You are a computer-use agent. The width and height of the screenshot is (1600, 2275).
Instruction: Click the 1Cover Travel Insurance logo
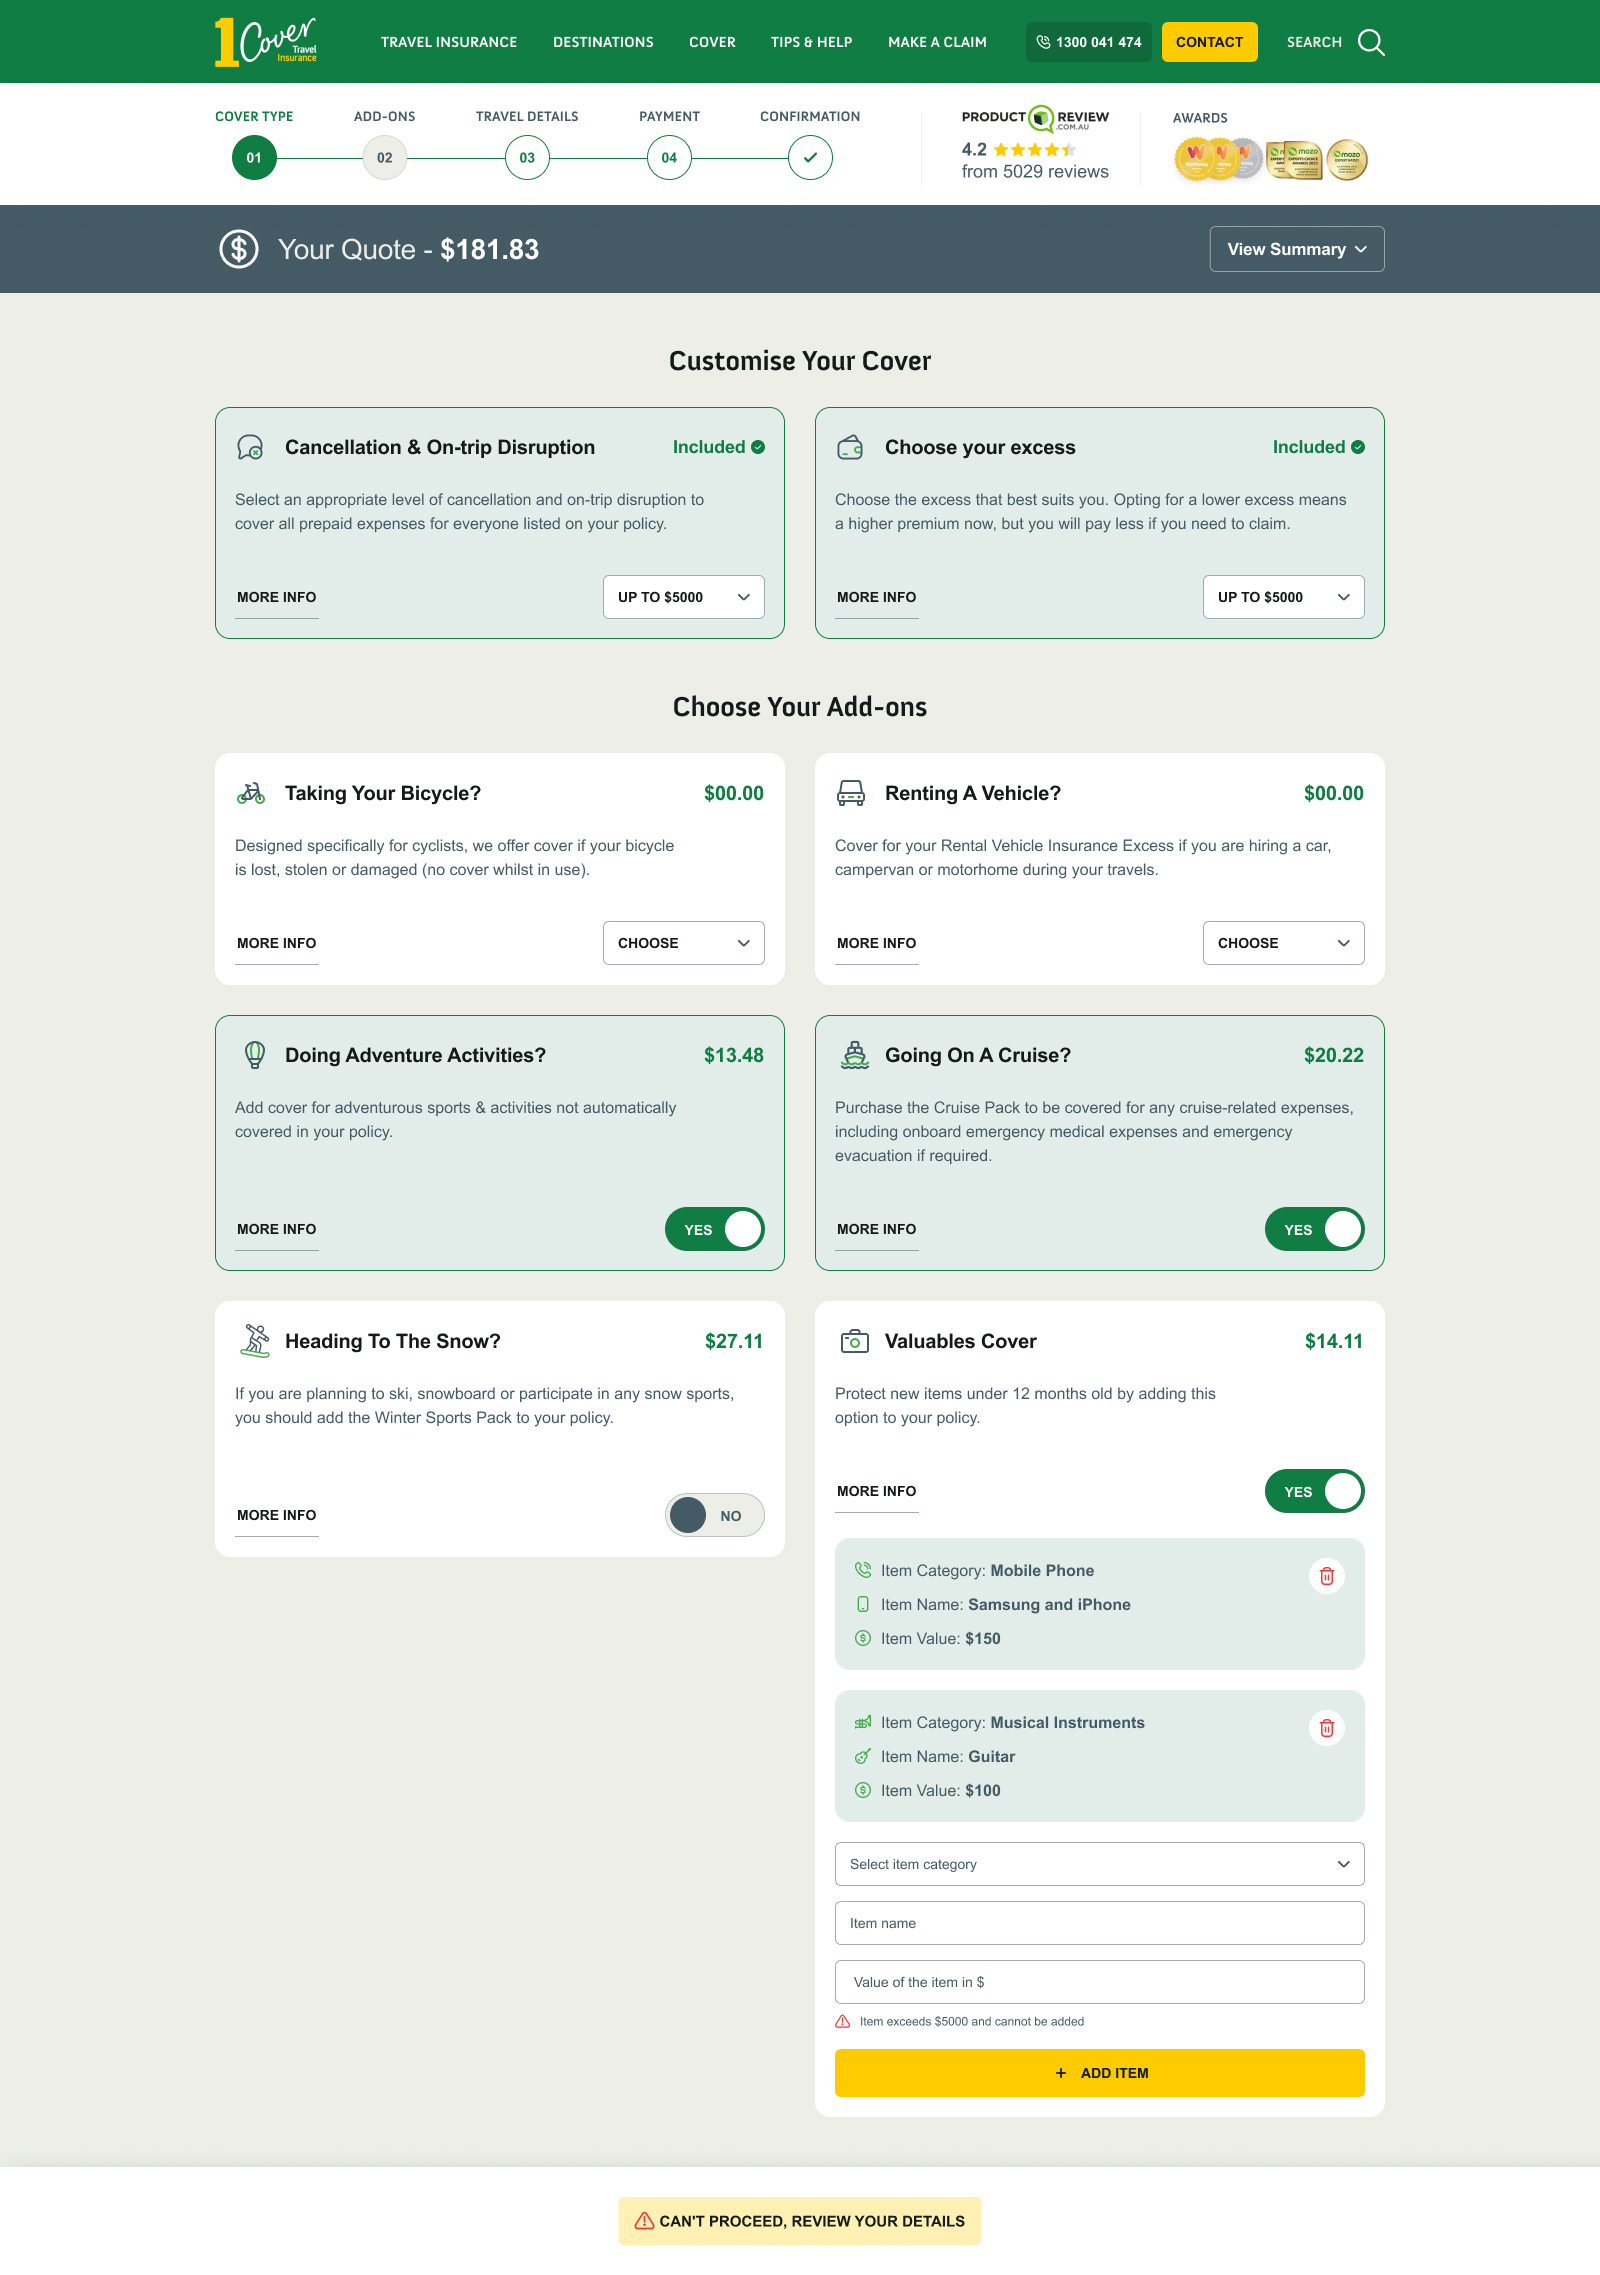[x=266, y=42]
